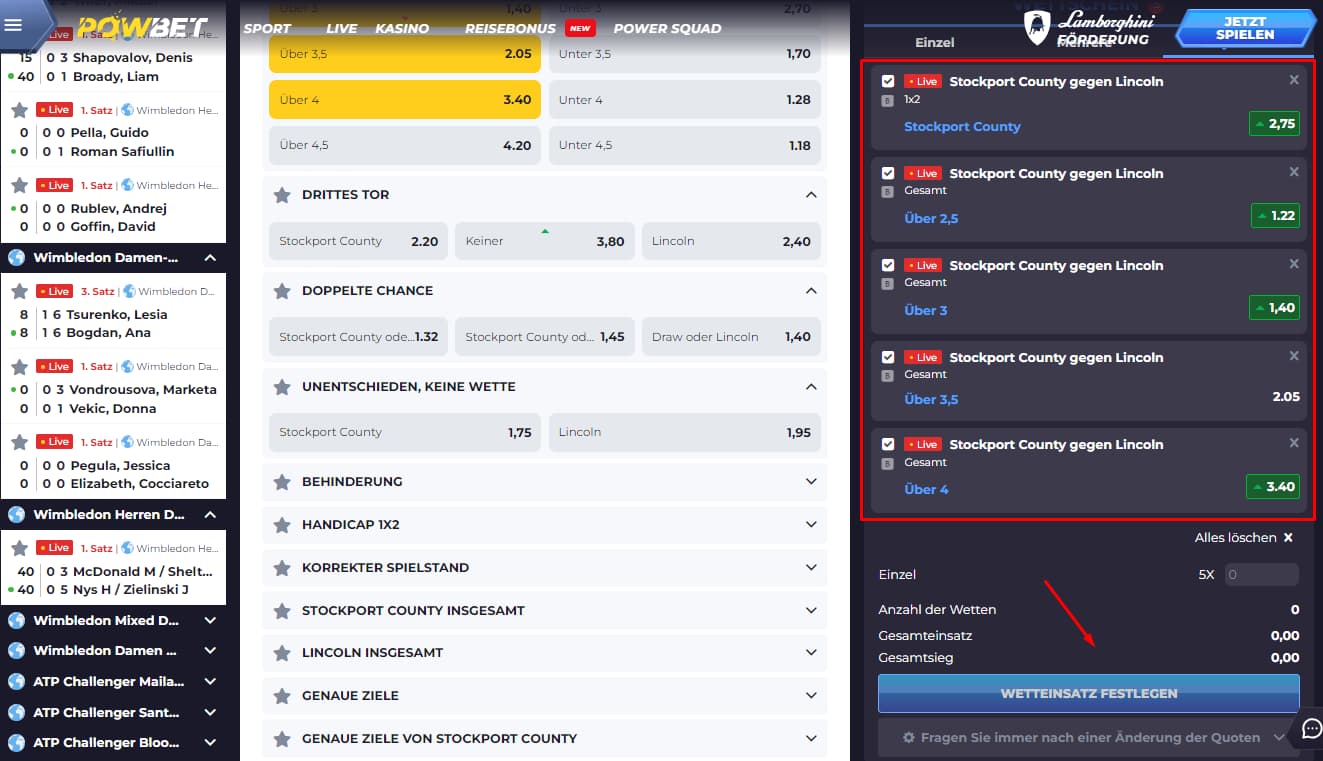Viewport: 1323px width, 761px height.
Task: Pick Lincoln draw no bet 1,95
Action: point(685,433)
